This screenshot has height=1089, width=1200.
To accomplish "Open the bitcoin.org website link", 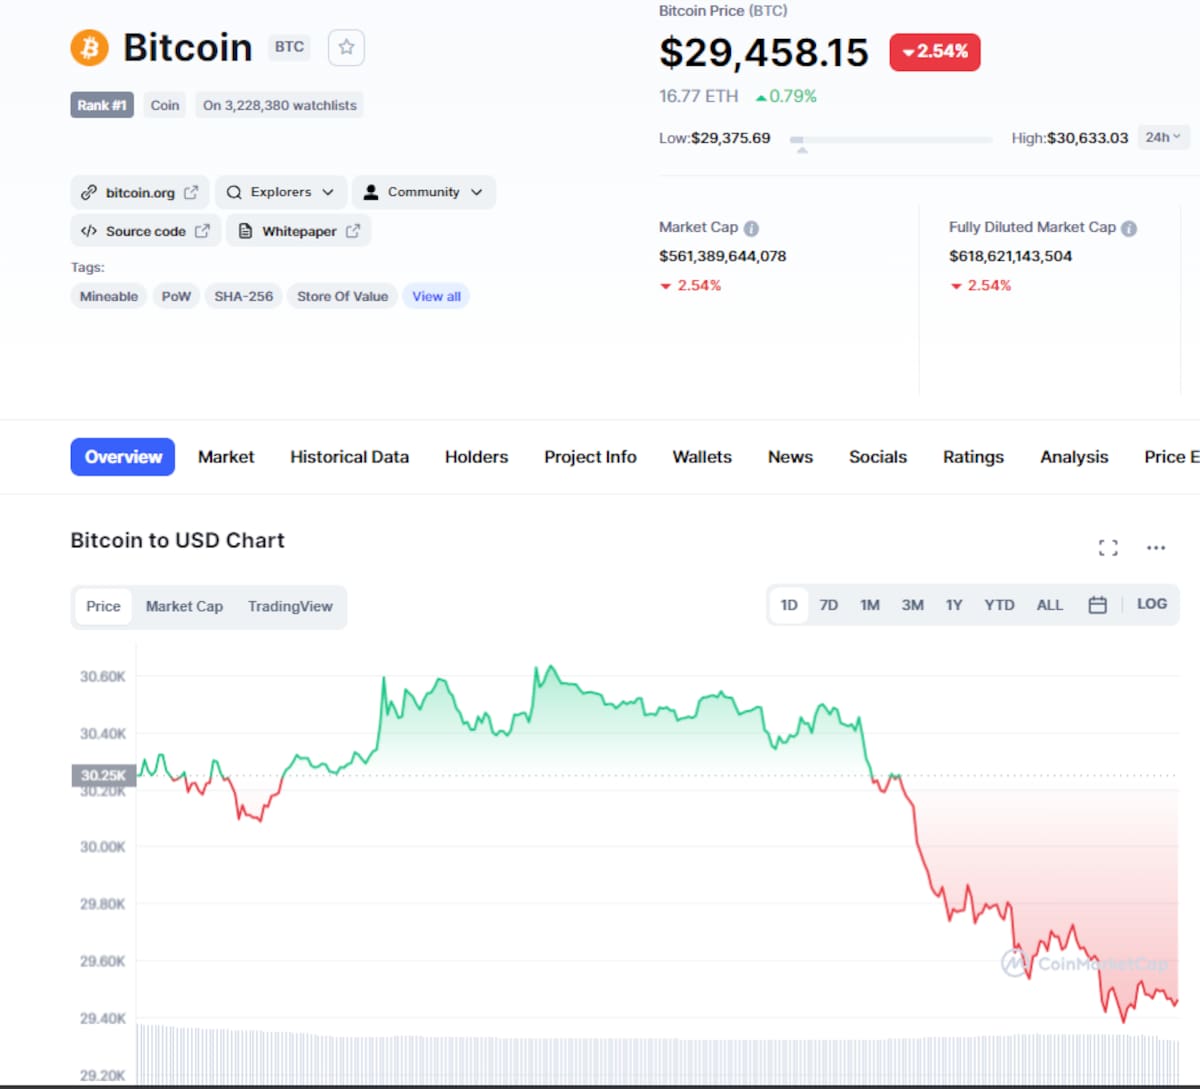I will click(139, 192).
